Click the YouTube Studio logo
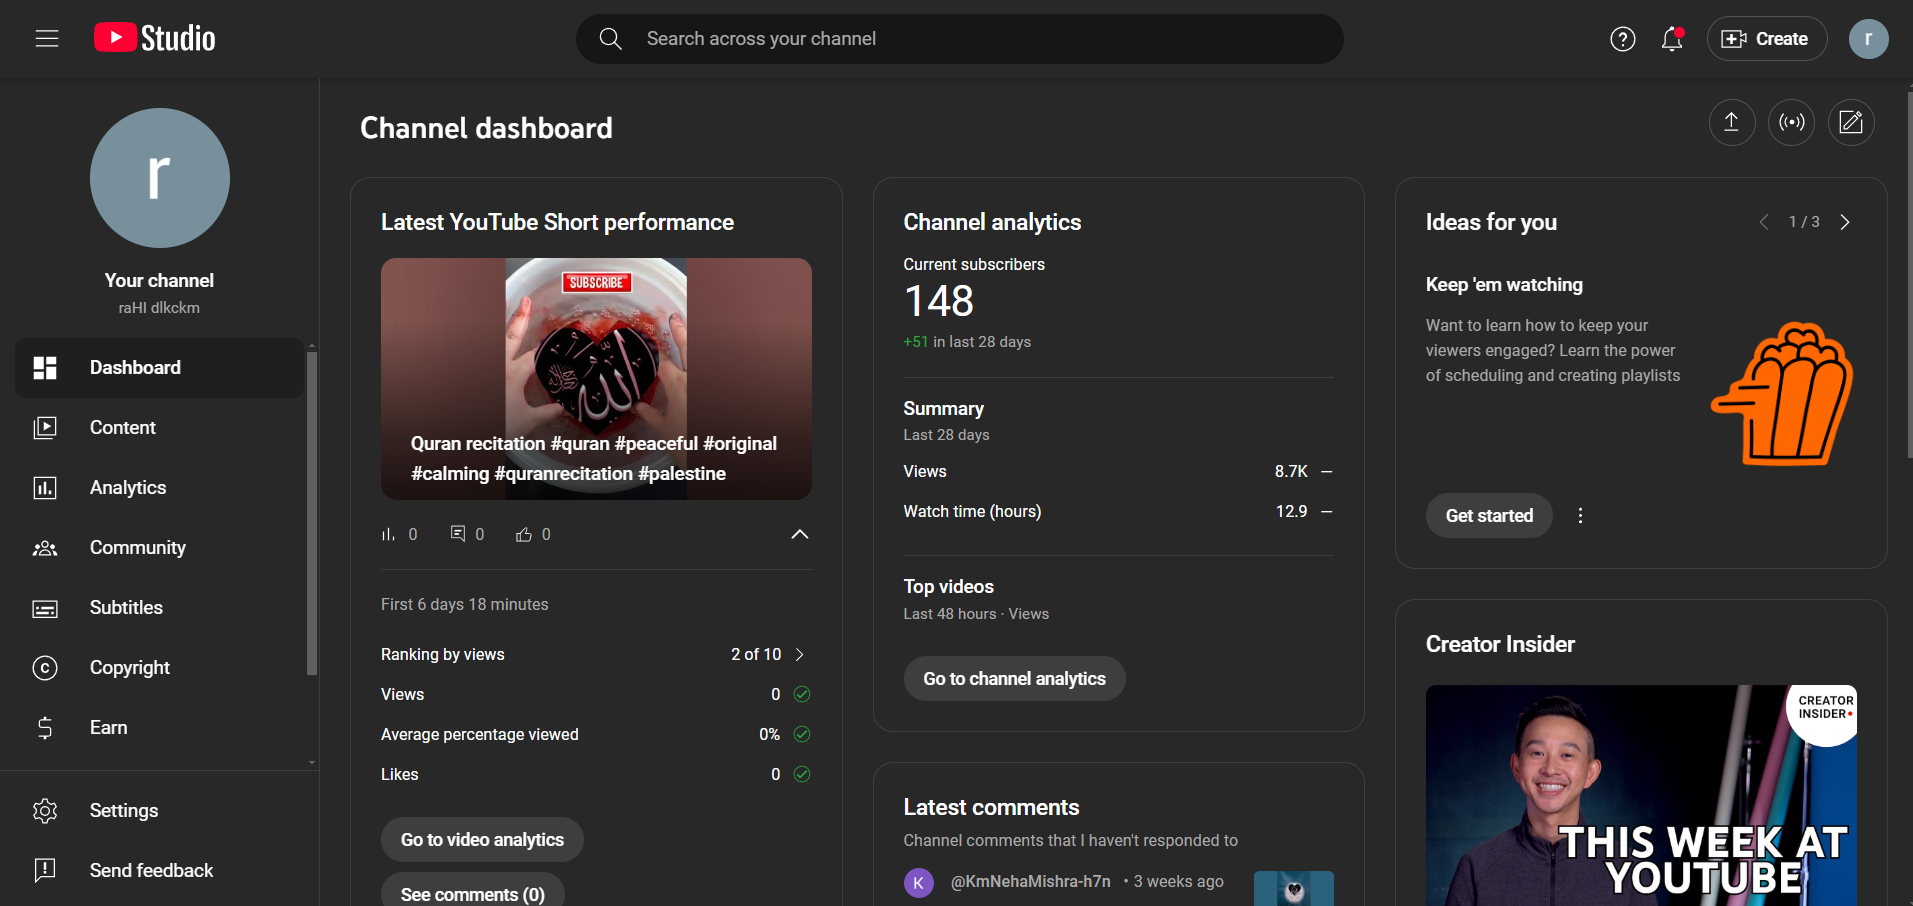The height and width of the screenshot is (906, 1913). (x=155, y=38)
